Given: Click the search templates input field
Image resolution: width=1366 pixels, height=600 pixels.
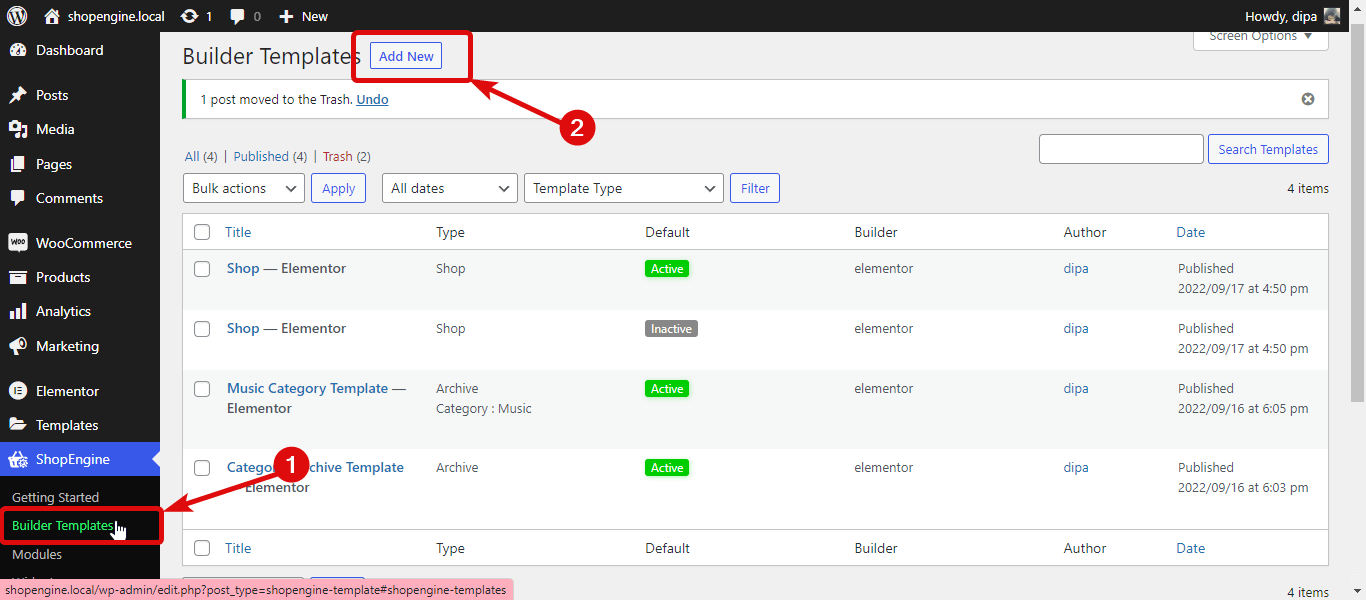Looking at the screenshot, I should click(1121, 149).
